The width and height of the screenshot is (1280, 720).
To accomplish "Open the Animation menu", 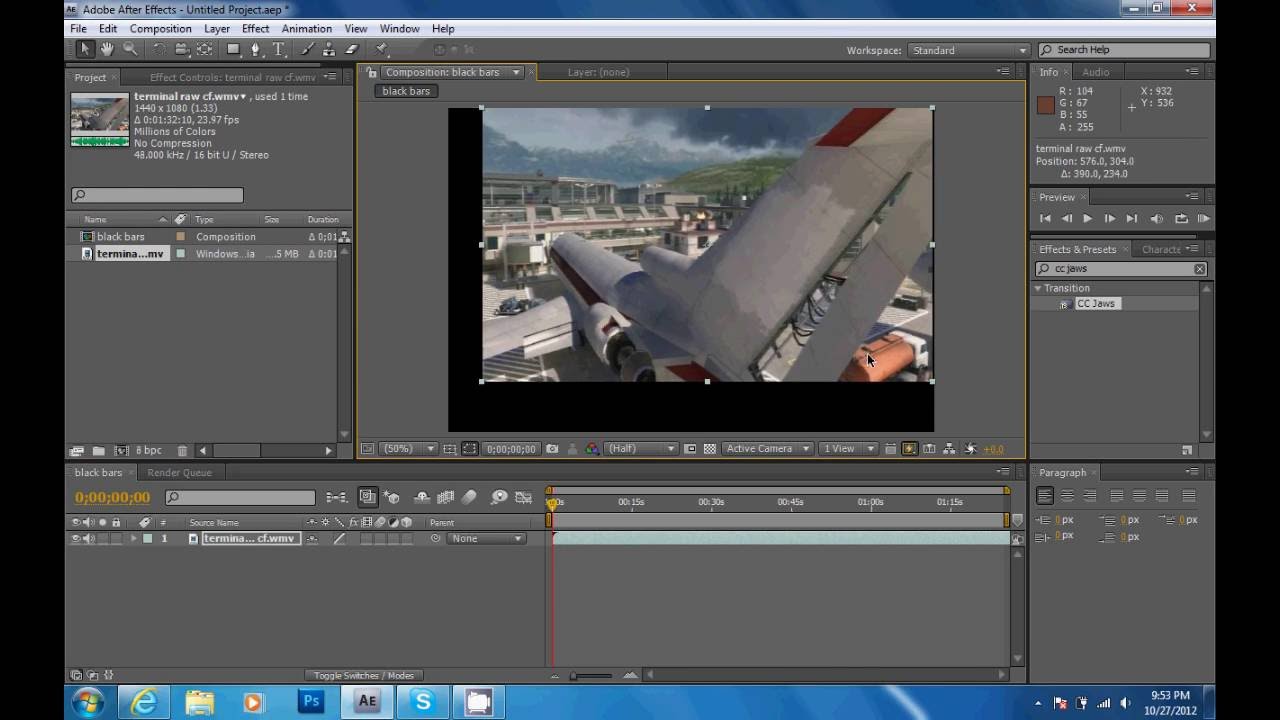I will pos(306,29).
